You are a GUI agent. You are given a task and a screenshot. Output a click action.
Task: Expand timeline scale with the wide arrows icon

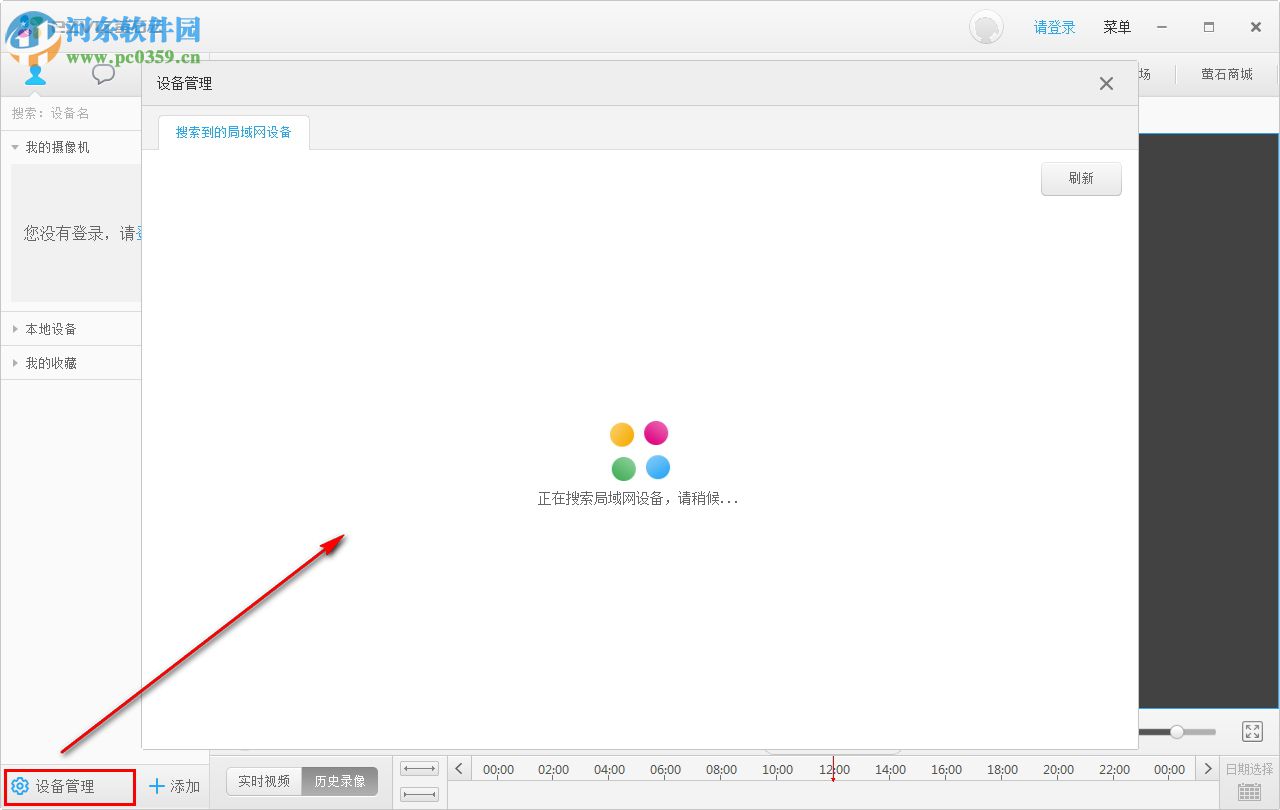point(419,769)
